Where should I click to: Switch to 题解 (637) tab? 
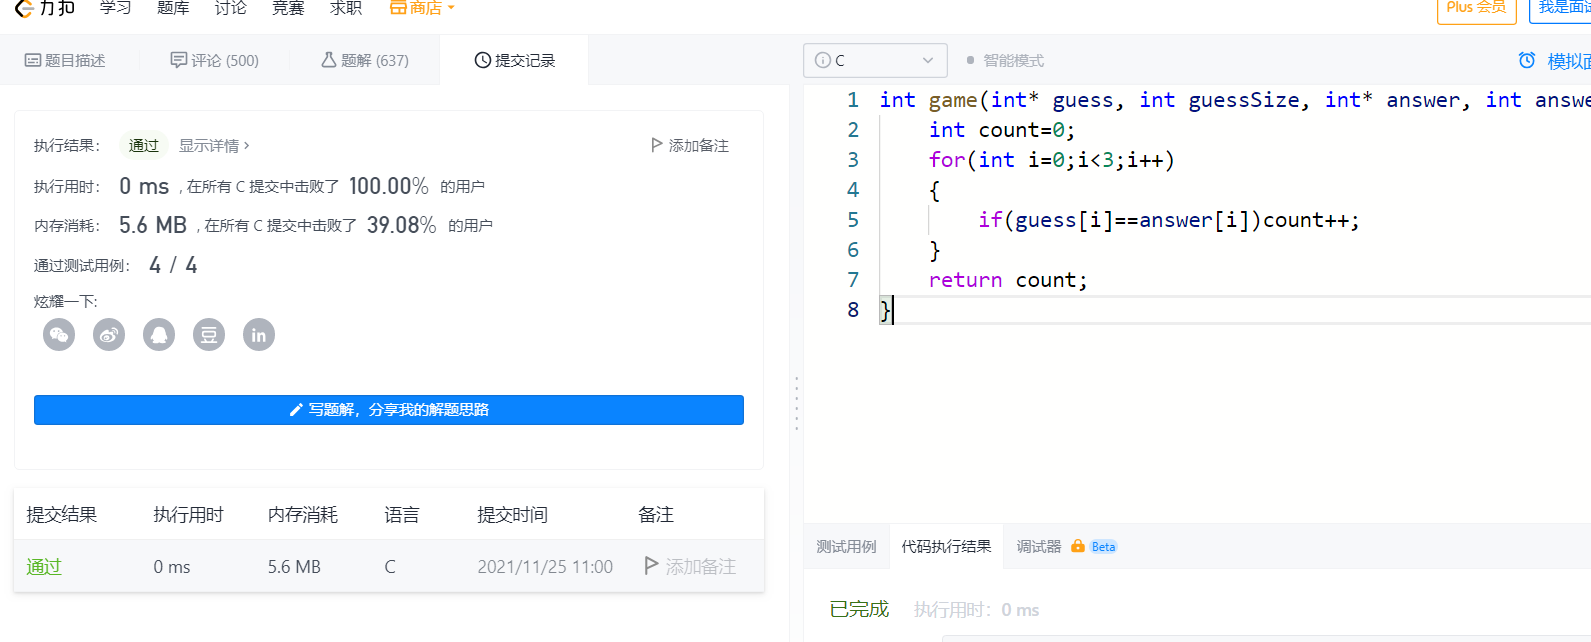pos(365,60)
